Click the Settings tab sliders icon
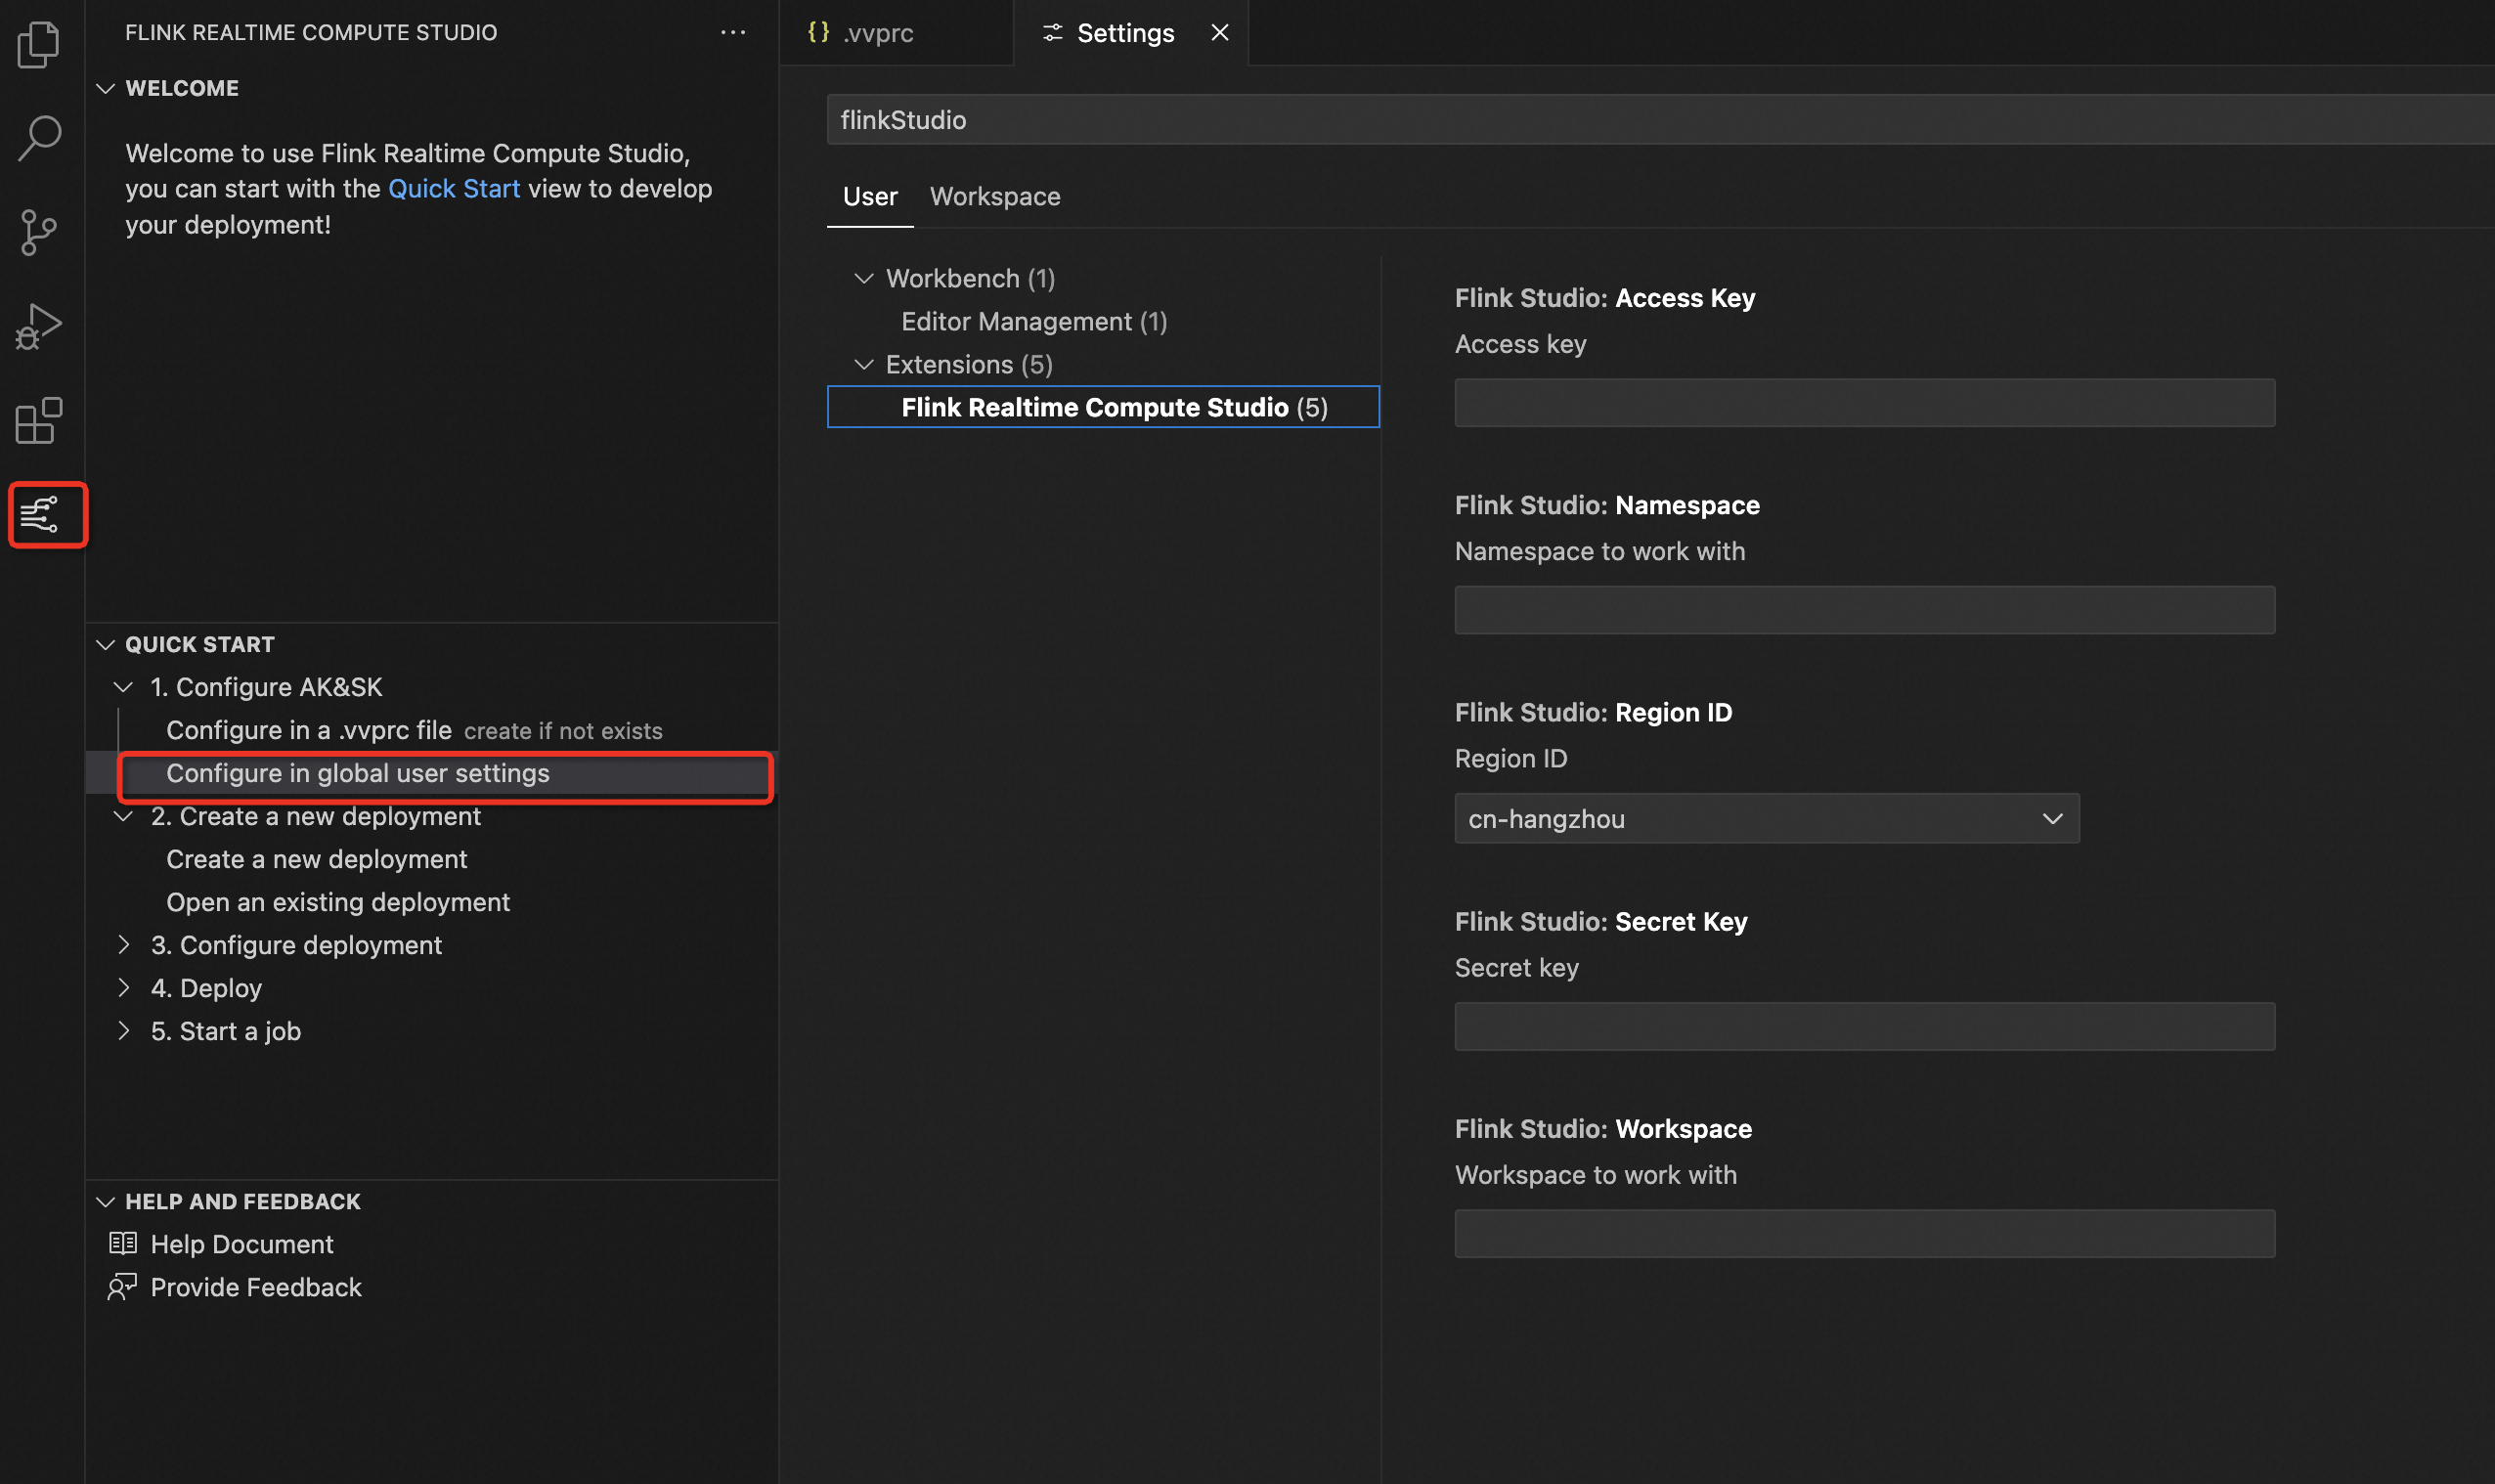This screenshot has height=1484, width=2495. click(1052, 33)
